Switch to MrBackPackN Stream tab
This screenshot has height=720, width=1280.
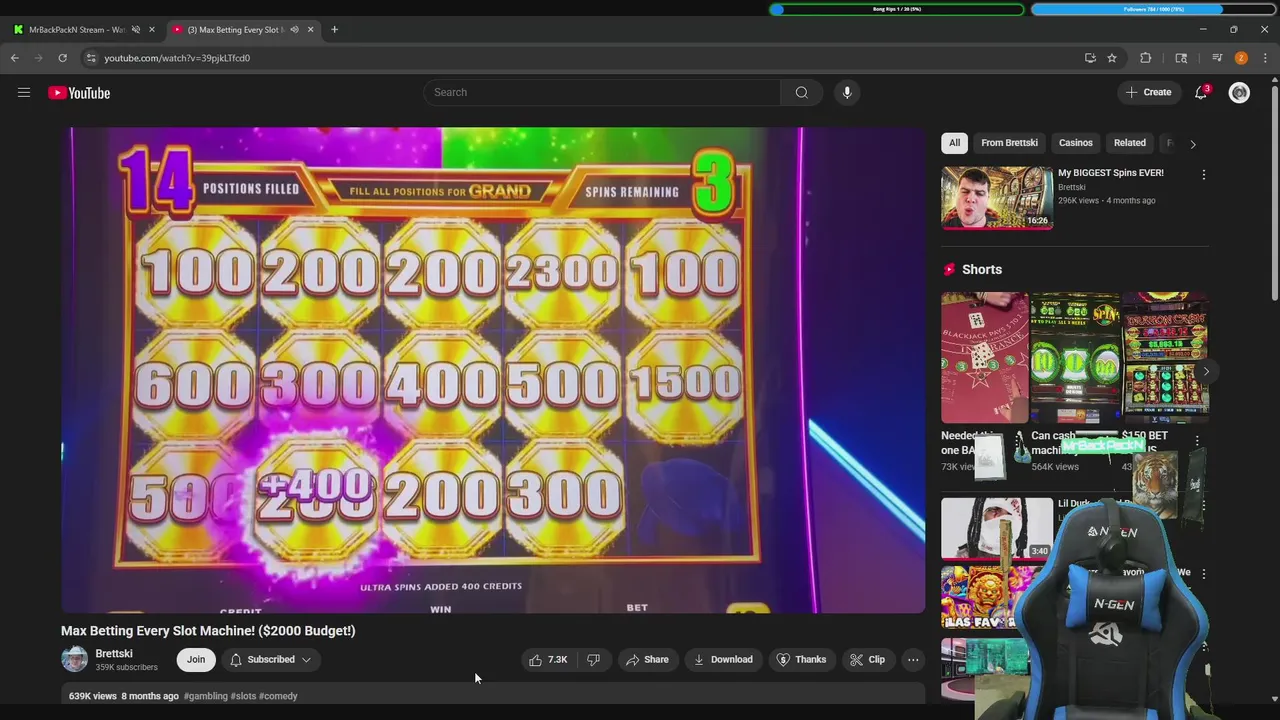[76, 29]
